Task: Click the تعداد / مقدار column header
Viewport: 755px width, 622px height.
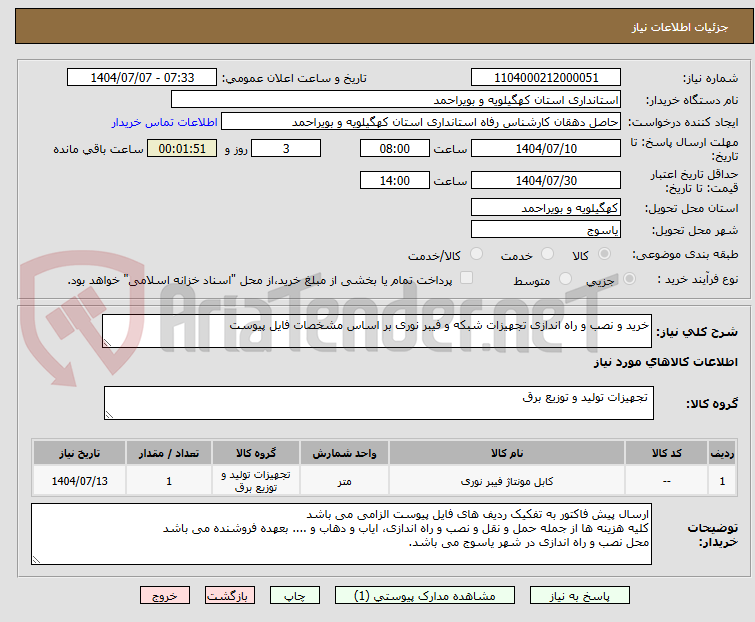Action: coord(169,453)
